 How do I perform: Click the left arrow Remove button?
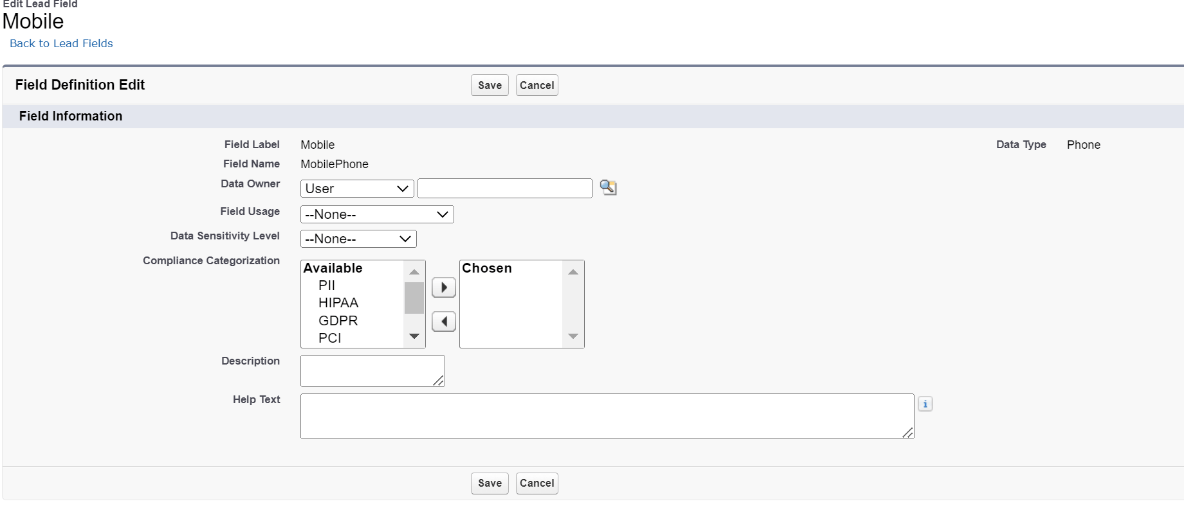click(443, 321)
